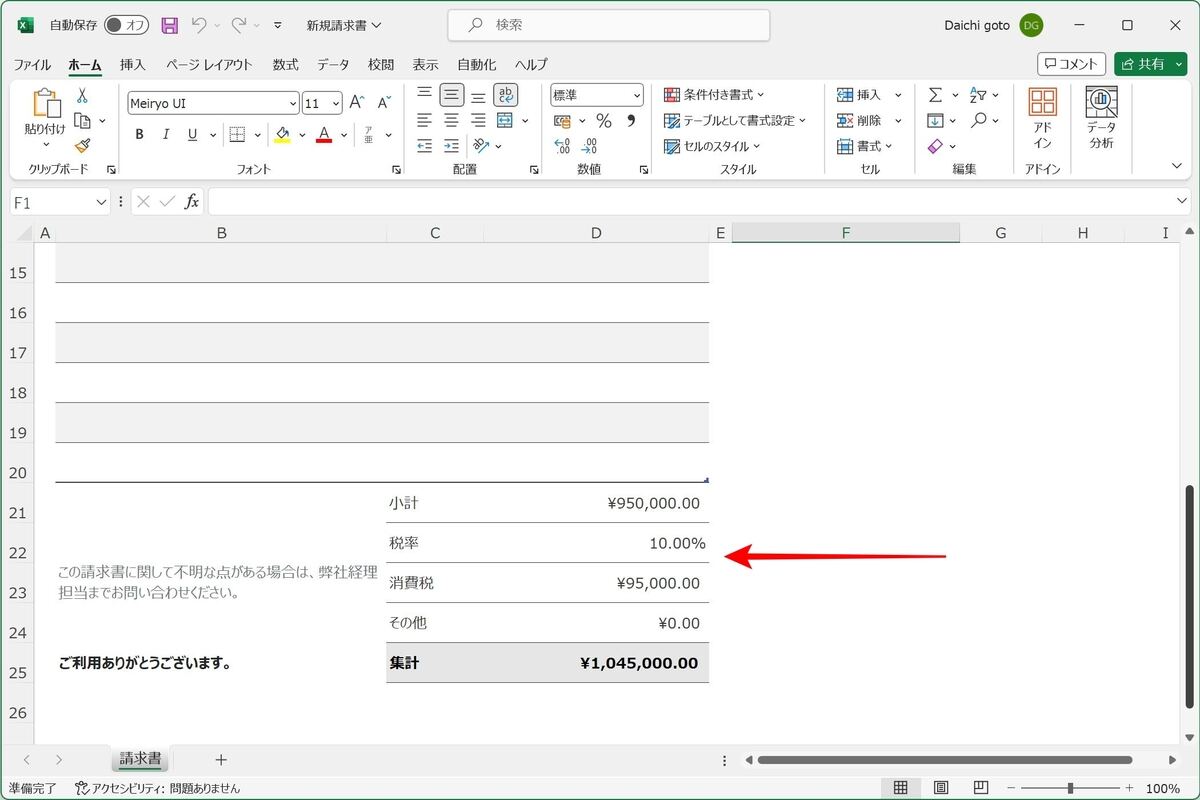Viewport: 1200px width, 800px height.
Task: Decrease decimal places
Action: click(589, 146)
